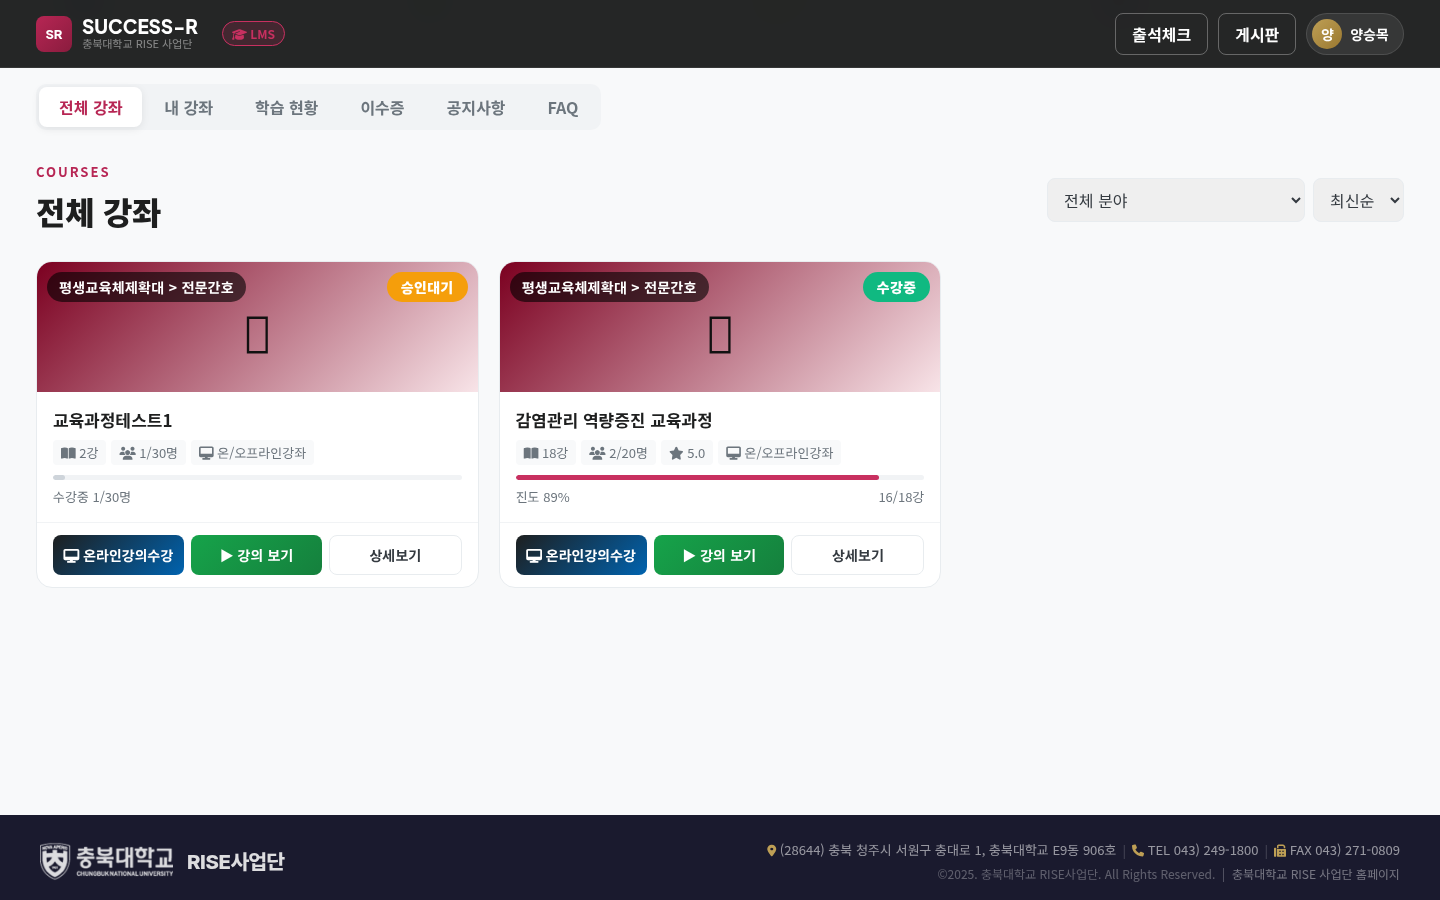The width and height of the screenshot is (1440, 900).
Task: Open the 최신순 sort dropdown
Action: 1358,200
